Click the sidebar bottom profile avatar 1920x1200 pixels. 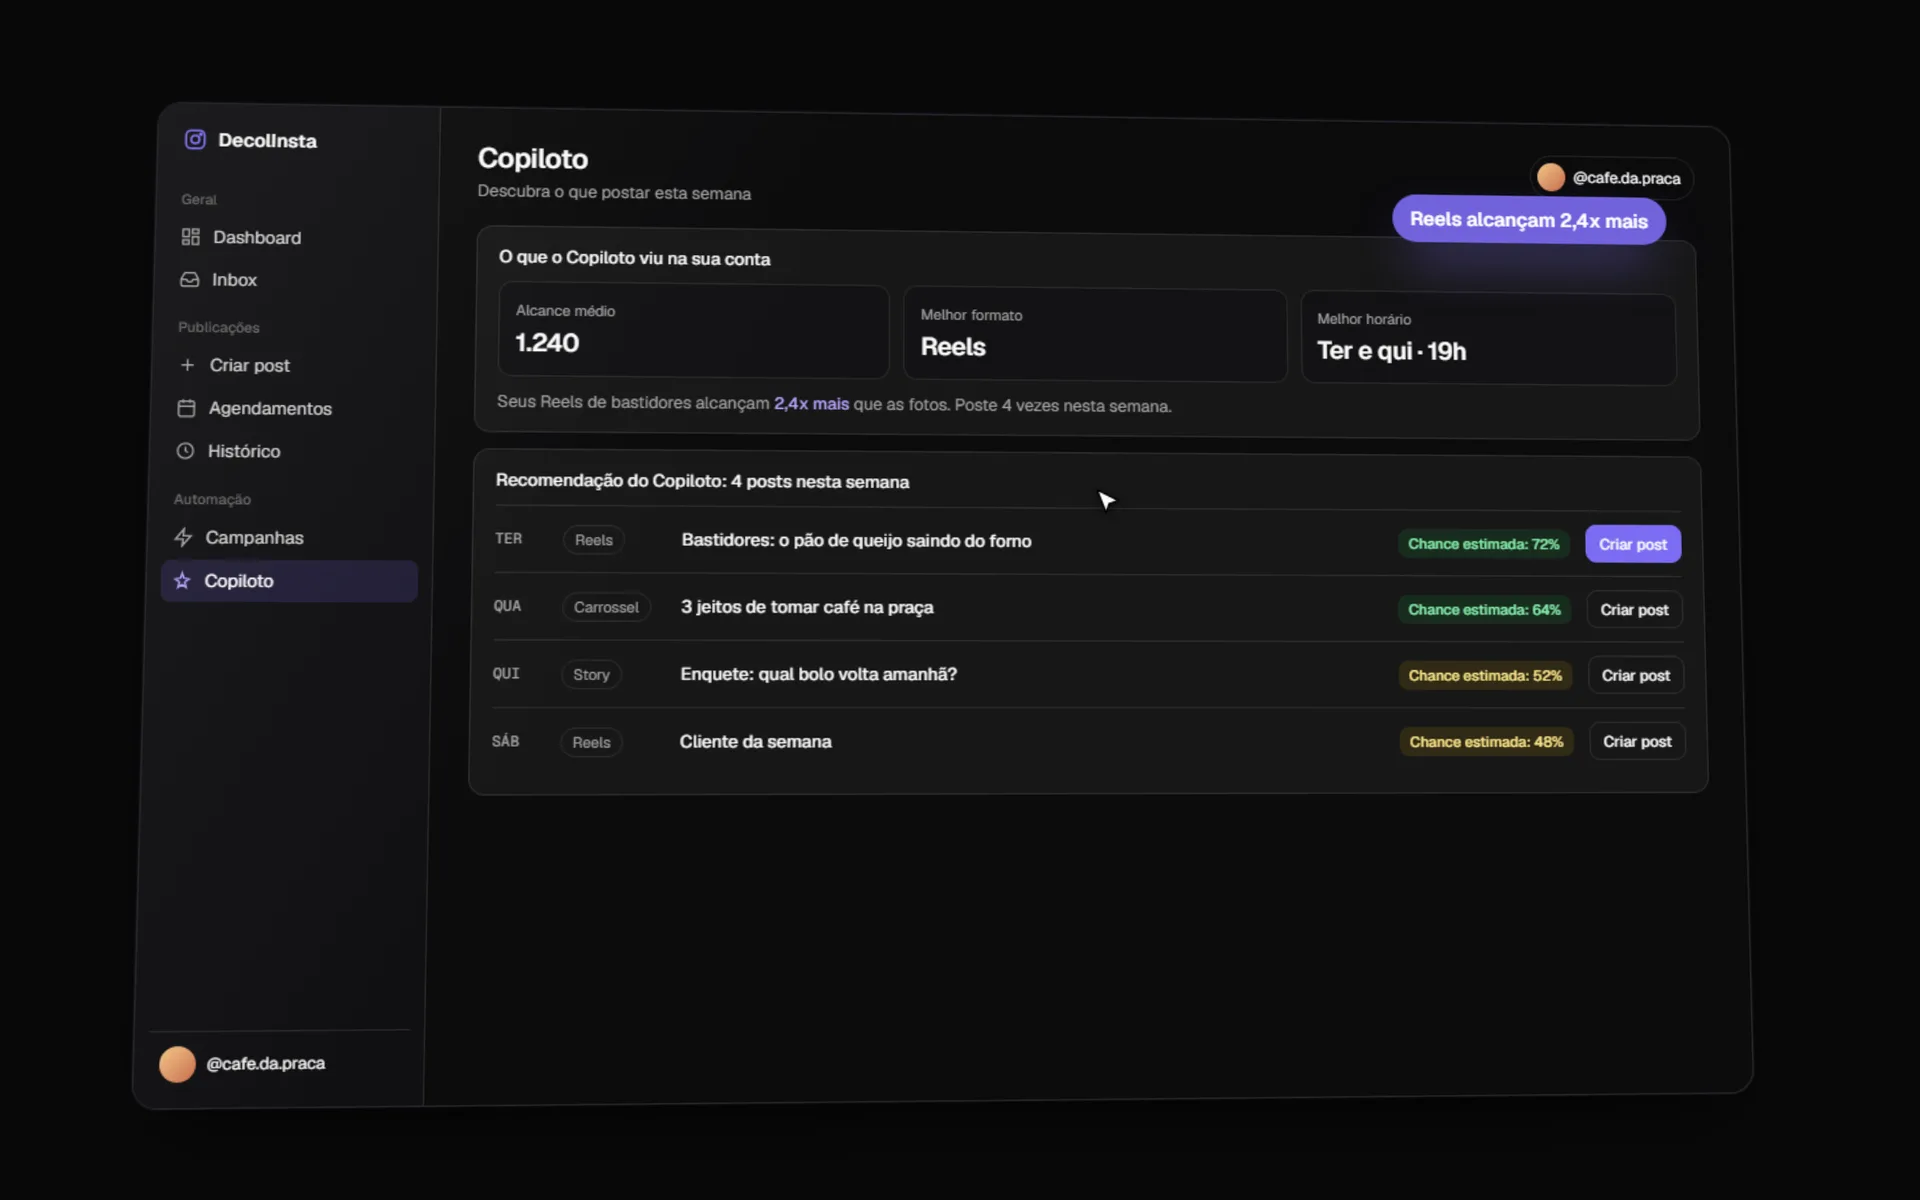point(177,1064)
